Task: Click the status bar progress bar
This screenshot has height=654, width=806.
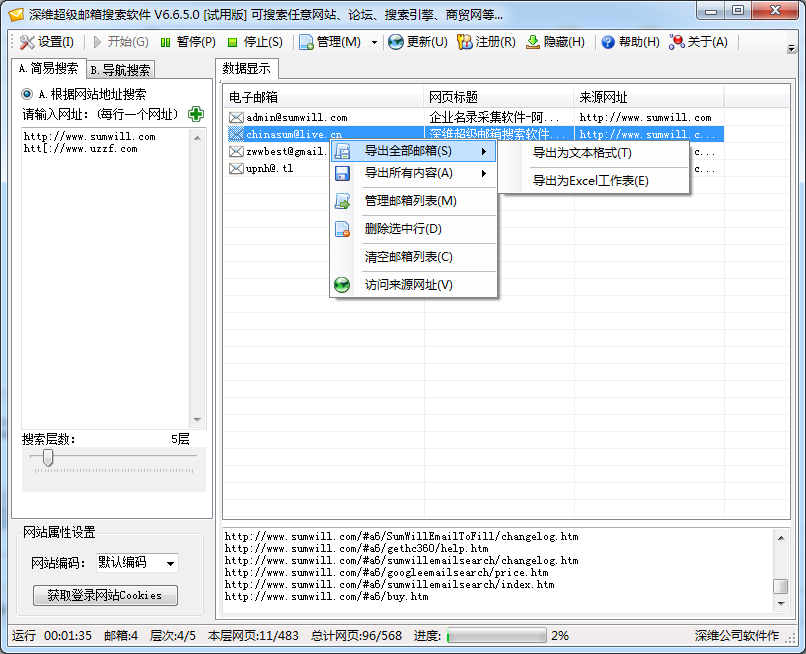Action: (x=497, y=635)
